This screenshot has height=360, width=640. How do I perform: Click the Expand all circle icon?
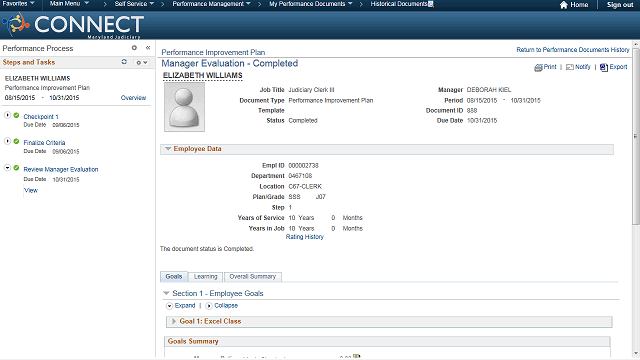point(169,306)
